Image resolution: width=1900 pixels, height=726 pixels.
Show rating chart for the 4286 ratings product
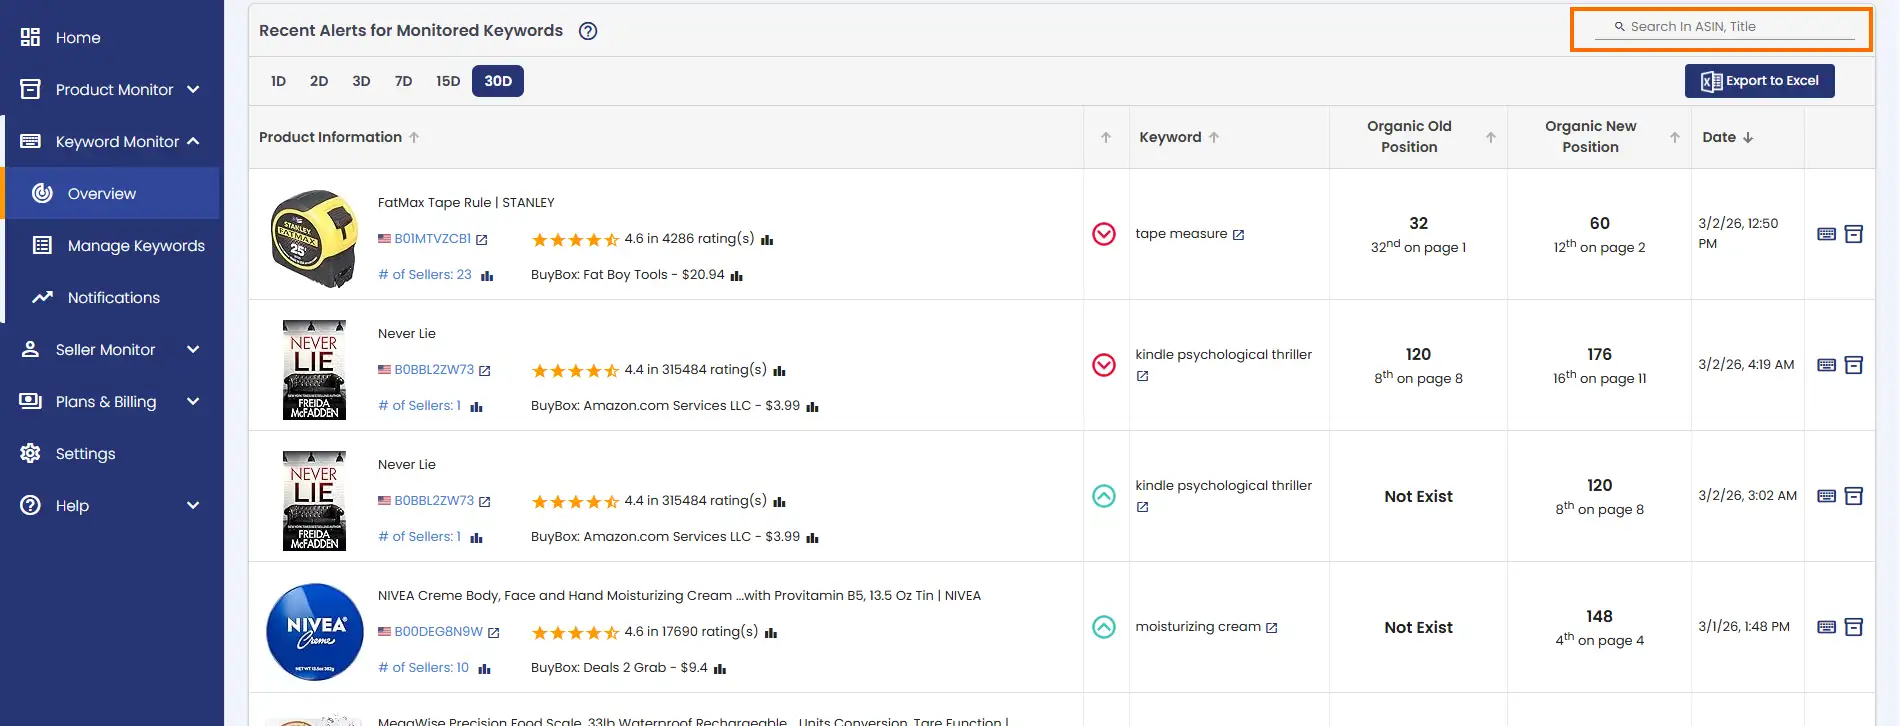[x=767, y=240]
